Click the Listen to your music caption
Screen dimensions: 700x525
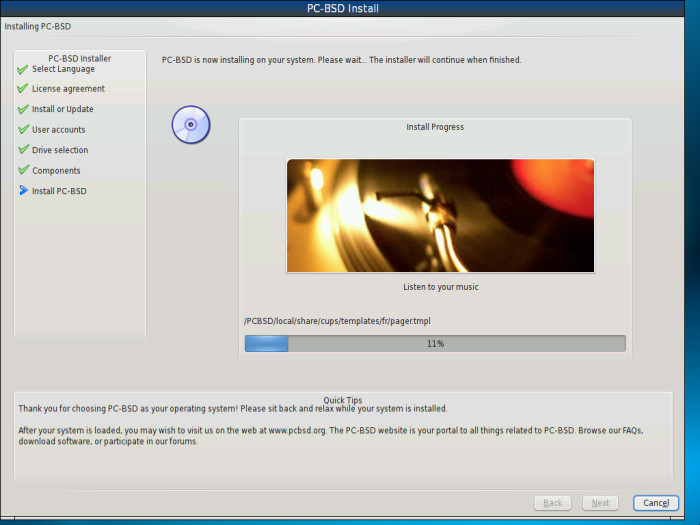coord(441,287)
